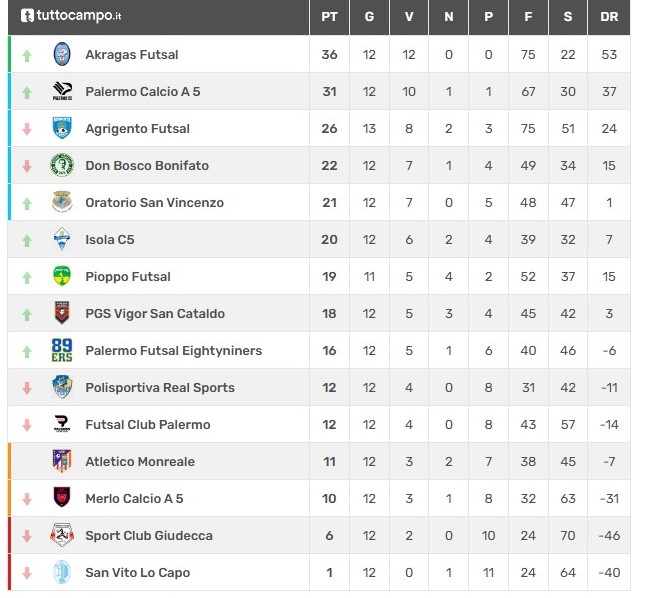Click the red down arrow beside Agrigento Futsal
The image size is (647, 598).
pyautogui.click(x=27, y=129)
